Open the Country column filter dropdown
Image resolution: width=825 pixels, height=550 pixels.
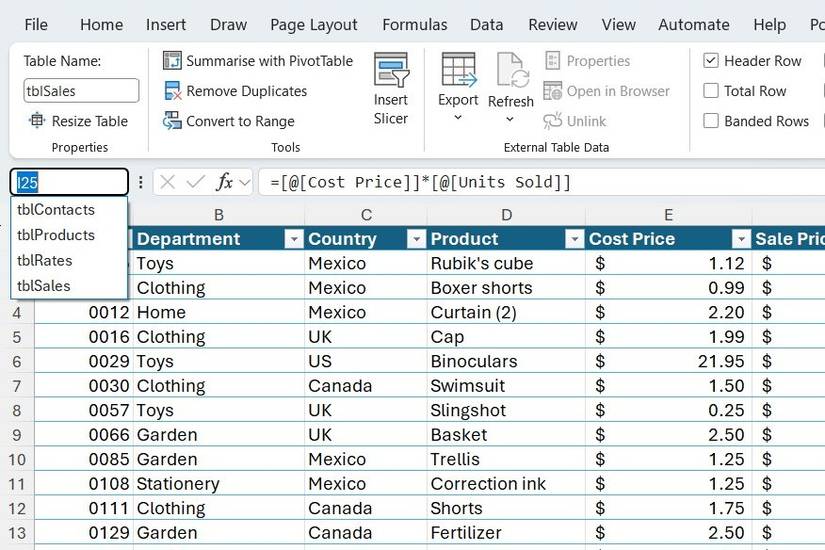tap(416, 239)
